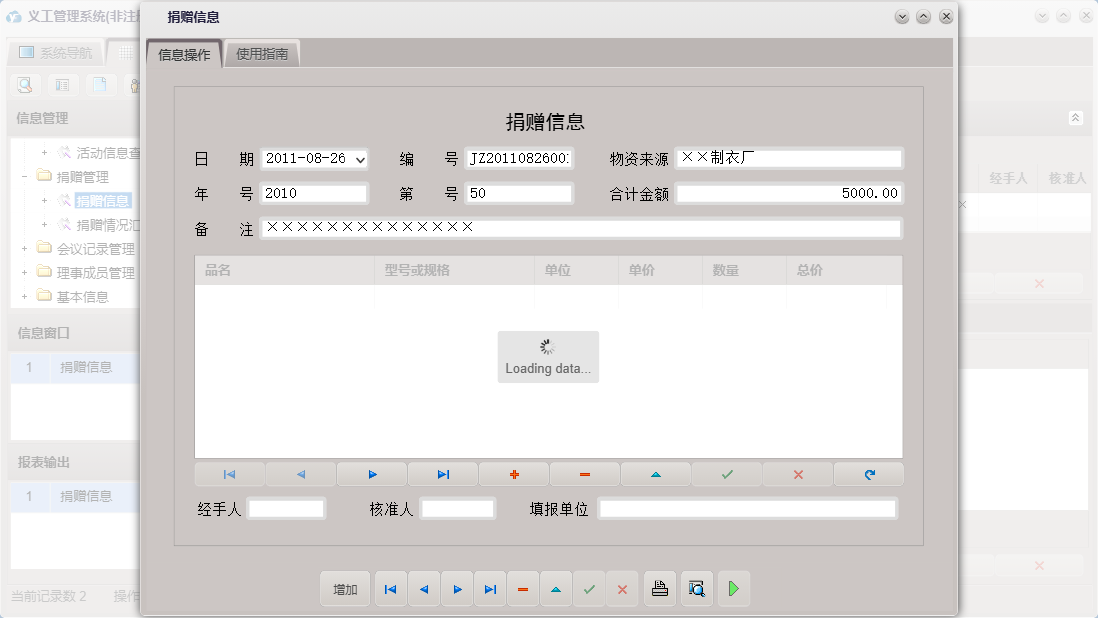Click the next-record arrow in the bottom toolbar
Screen dimensions: 1098x618
pos(457,589)
